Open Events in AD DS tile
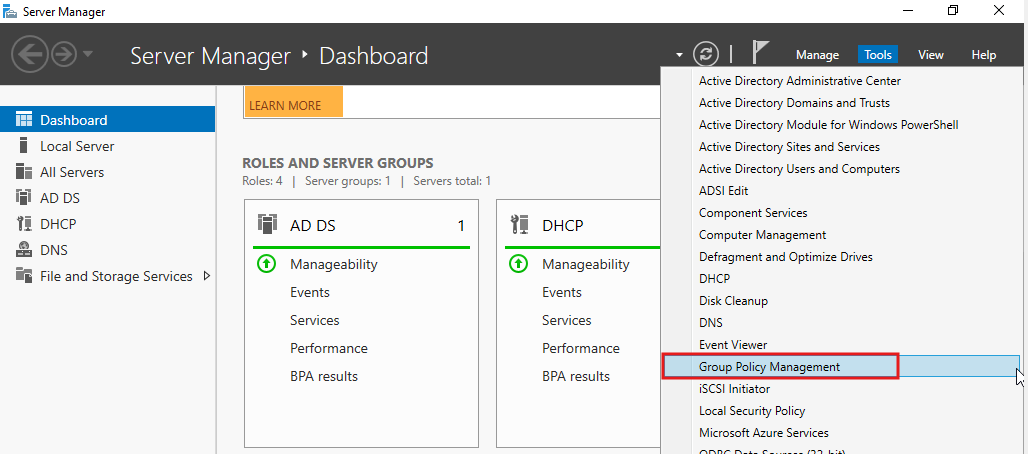Viewport: 1028px width, 454px height. pyautogui.click(x=310, y=293)
